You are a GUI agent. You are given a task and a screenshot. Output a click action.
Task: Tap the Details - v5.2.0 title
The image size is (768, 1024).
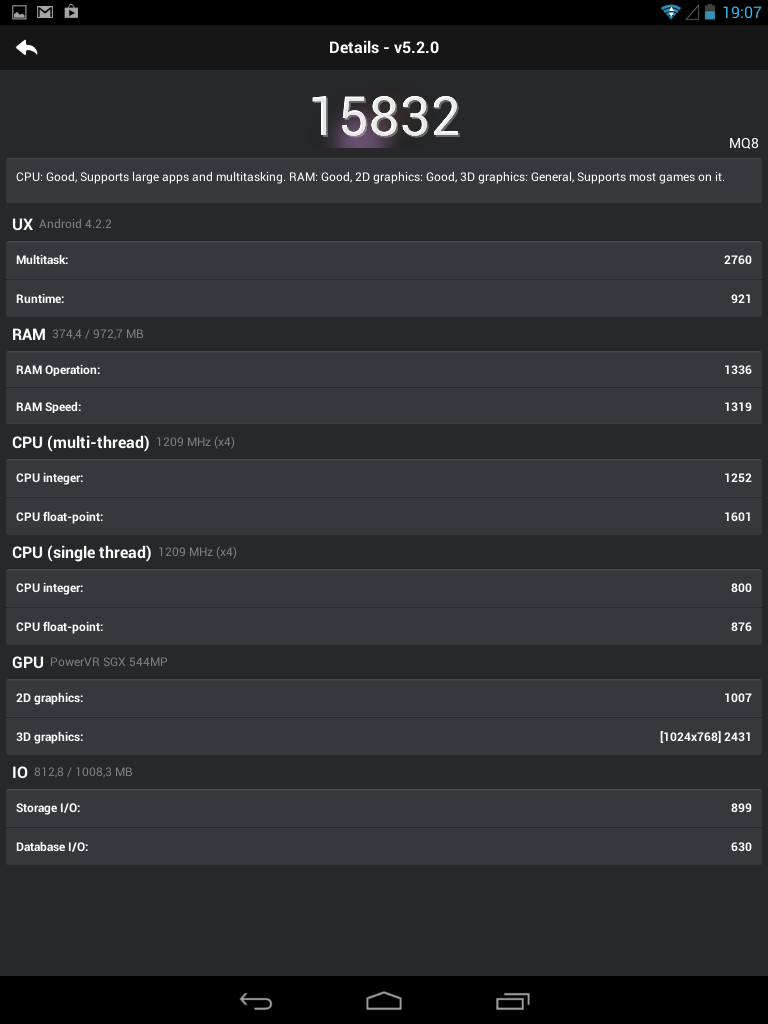coord(384,47)
